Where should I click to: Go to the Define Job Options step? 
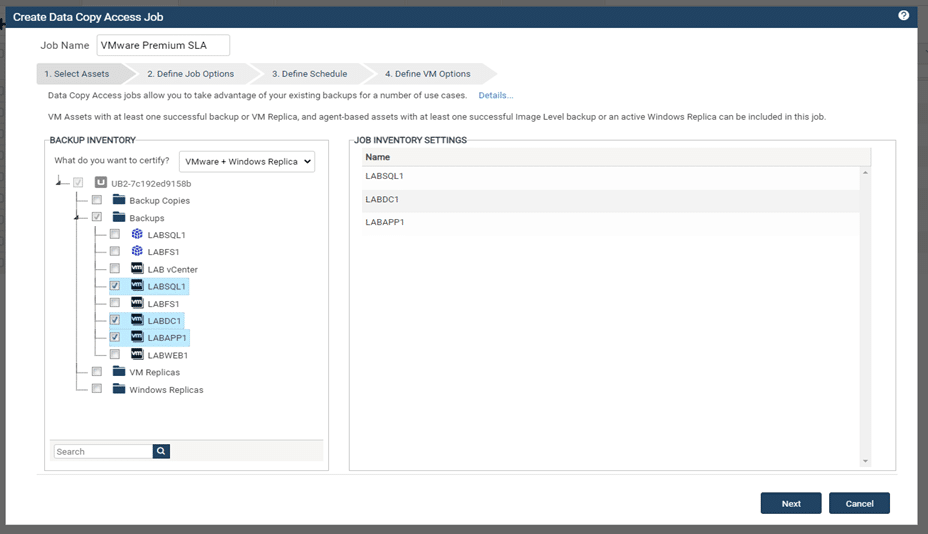click(191, 74)
